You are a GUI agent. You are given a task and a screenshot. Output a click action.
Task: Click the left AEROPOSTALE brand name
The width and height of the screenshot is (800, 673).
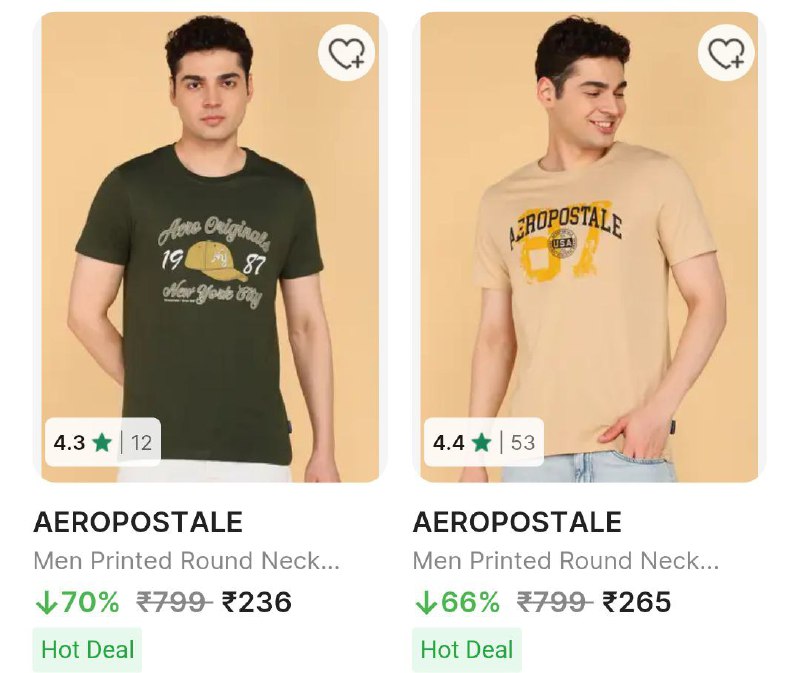138,522
